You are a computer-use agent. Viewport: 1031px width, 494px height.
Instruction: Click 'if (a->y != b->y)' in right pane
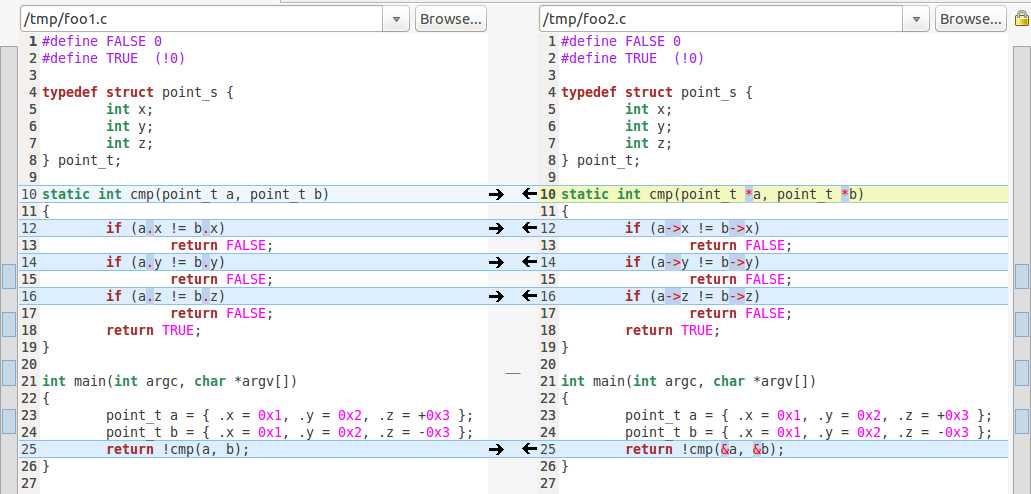tap(692, 262)
